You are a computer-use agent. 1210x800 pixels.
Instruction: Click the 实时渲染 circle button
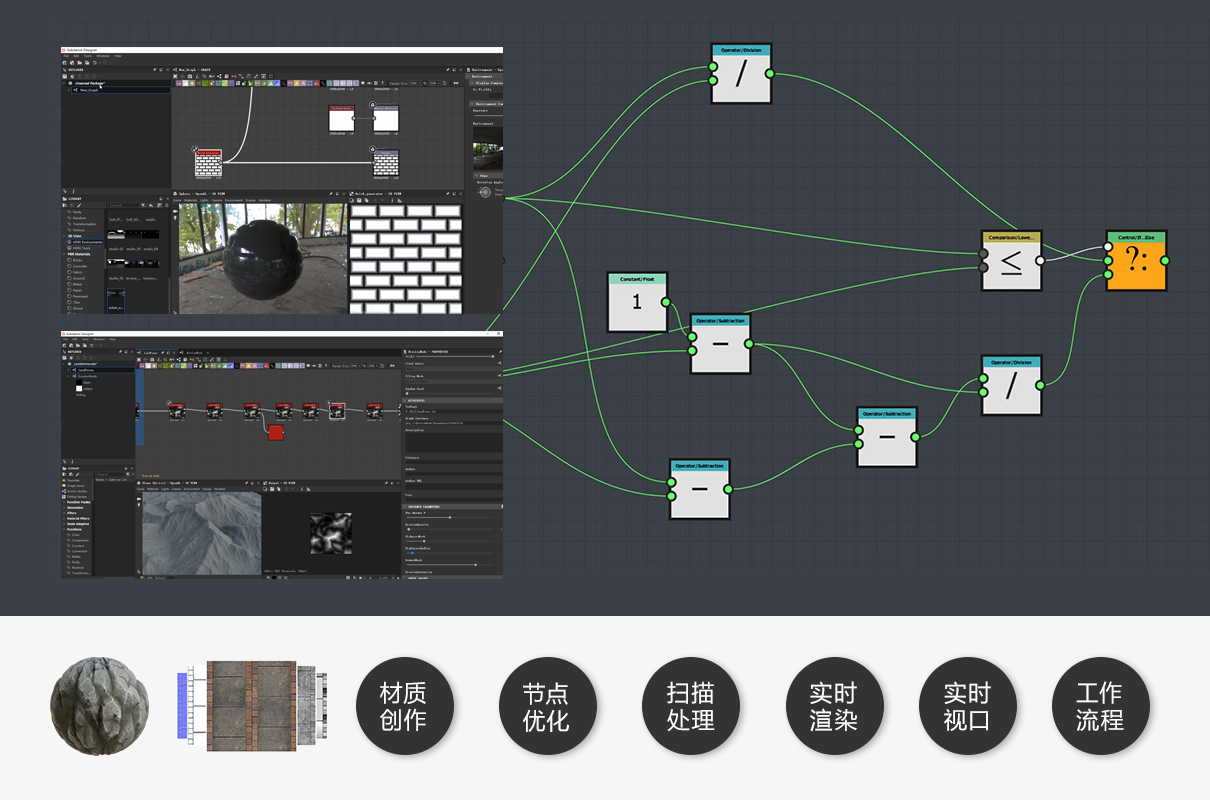(x=834, y=706)
